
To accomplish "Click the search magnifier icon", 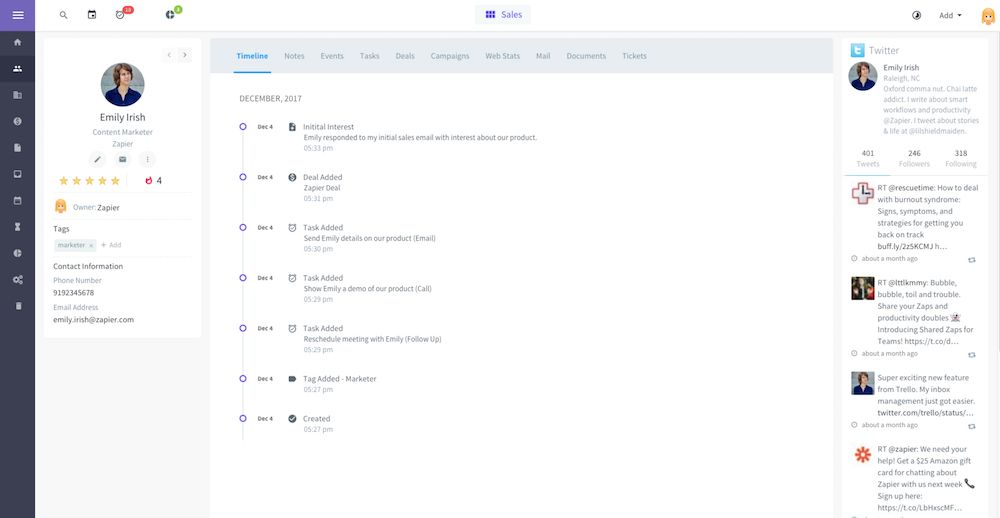I will [64, 15].
